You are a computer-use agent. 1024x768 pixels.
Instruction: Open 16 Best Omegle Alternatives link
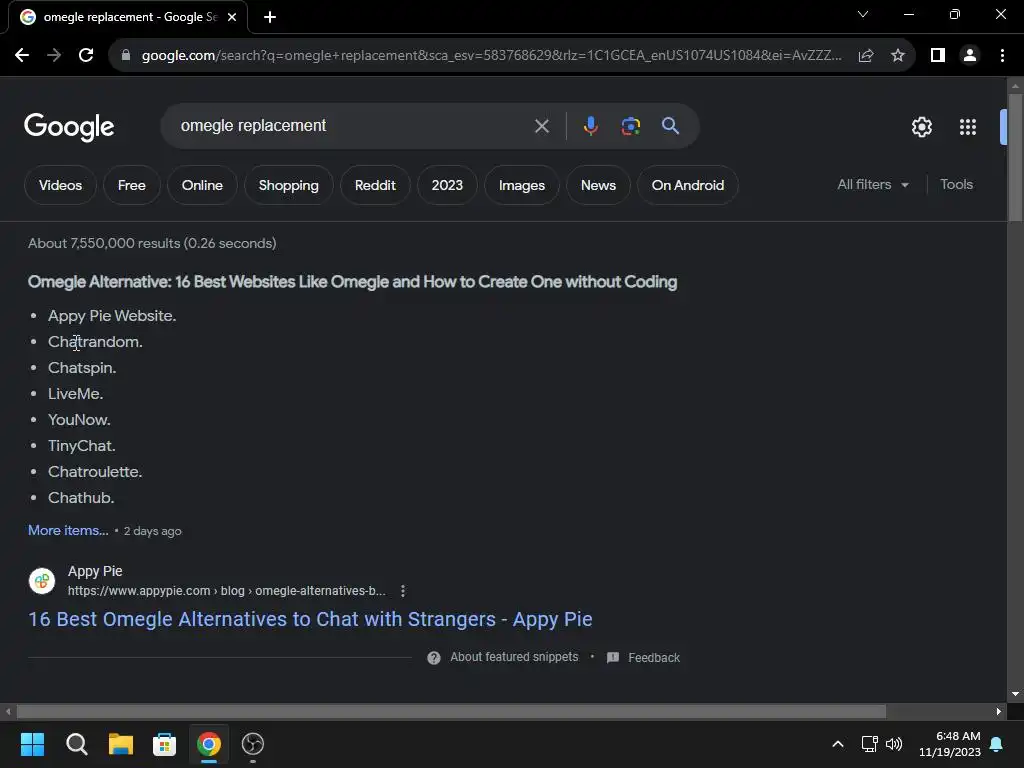(x=310, y=619)
